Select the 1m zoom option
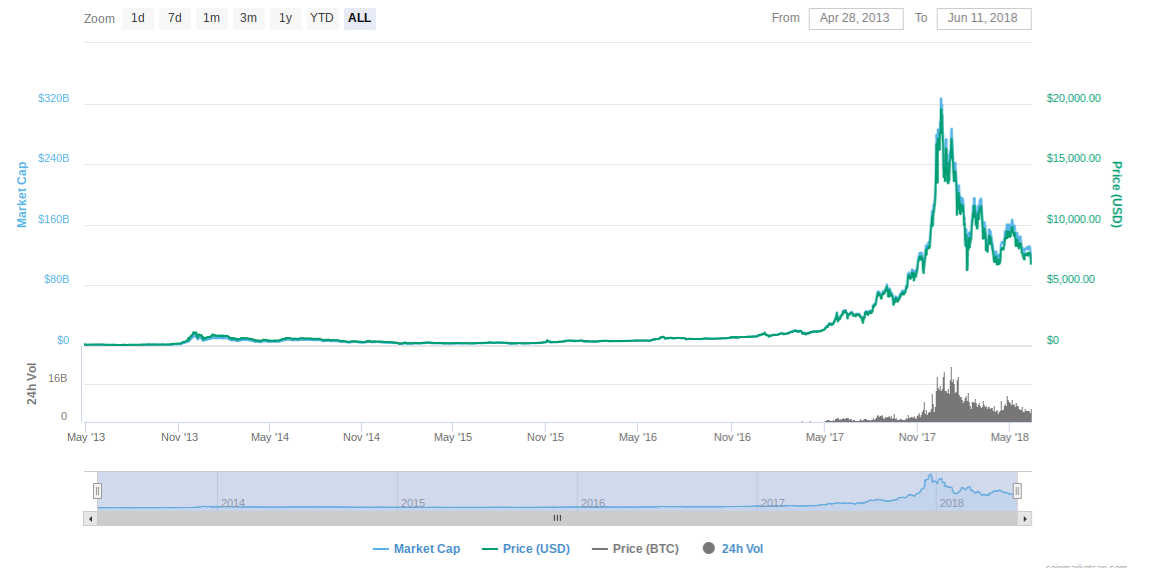Image resolution: width=1152 pixels, height=568 pixels. point(211,18)
